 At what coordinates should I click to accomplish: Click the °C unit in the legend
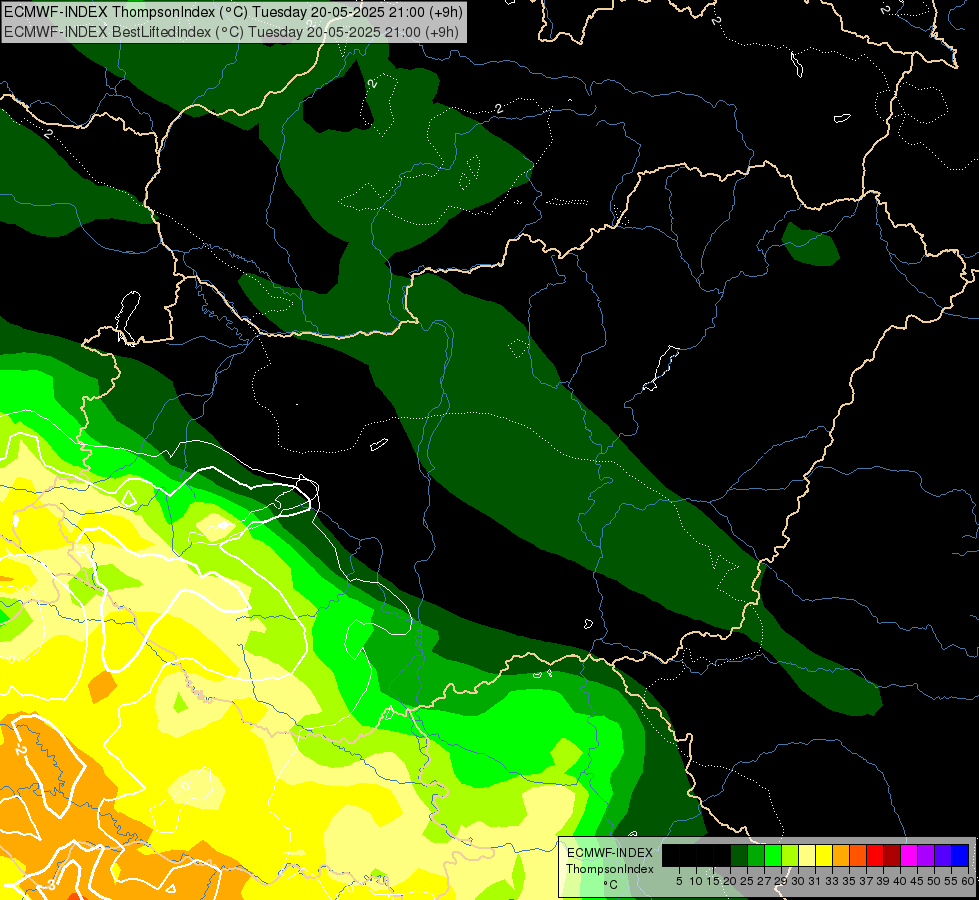611,885
